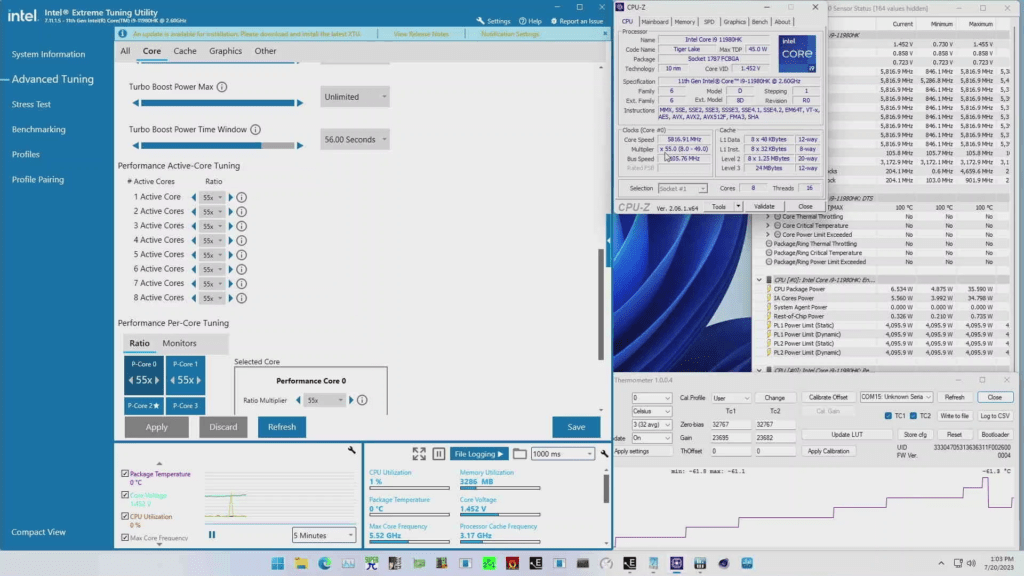Click Discard button in XTU
This screenshot has width=1024, height=576.
tap(223, 427)
